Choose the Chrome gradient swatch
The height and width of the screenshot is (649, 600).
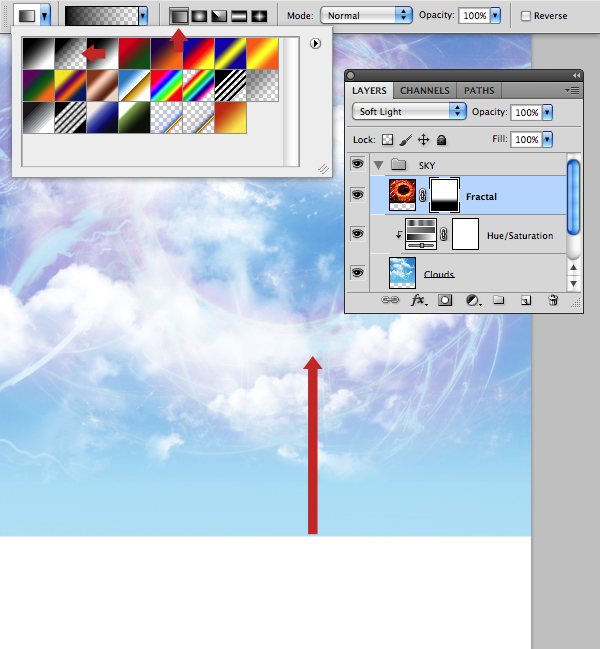click(134, 86)
